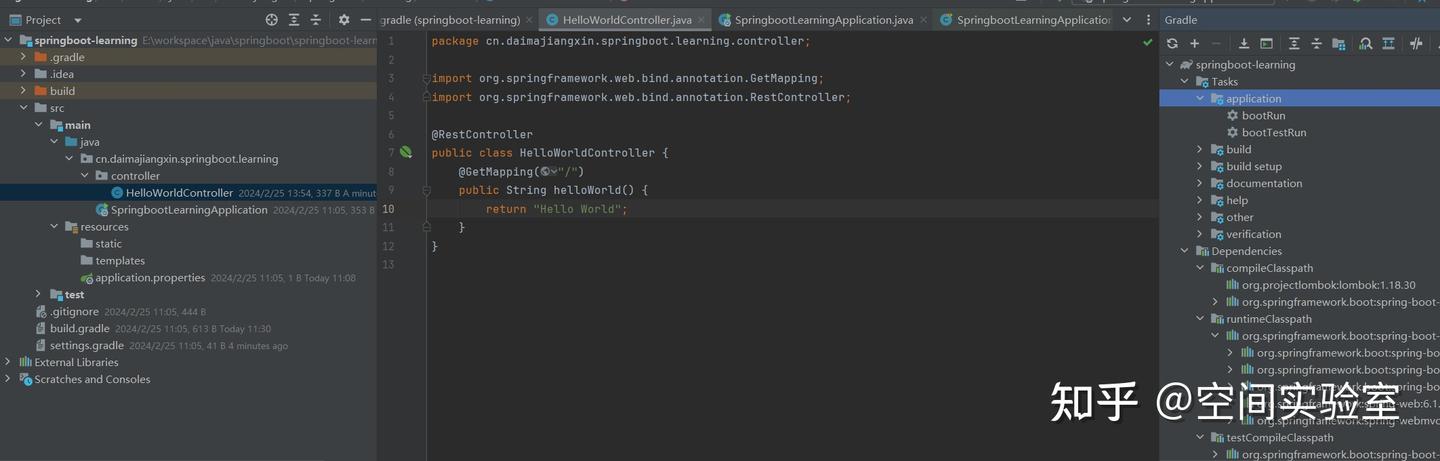Download sources icon in Gradle toolbar
Viewport: 1440px width, 461px height.
[1244, 44]
